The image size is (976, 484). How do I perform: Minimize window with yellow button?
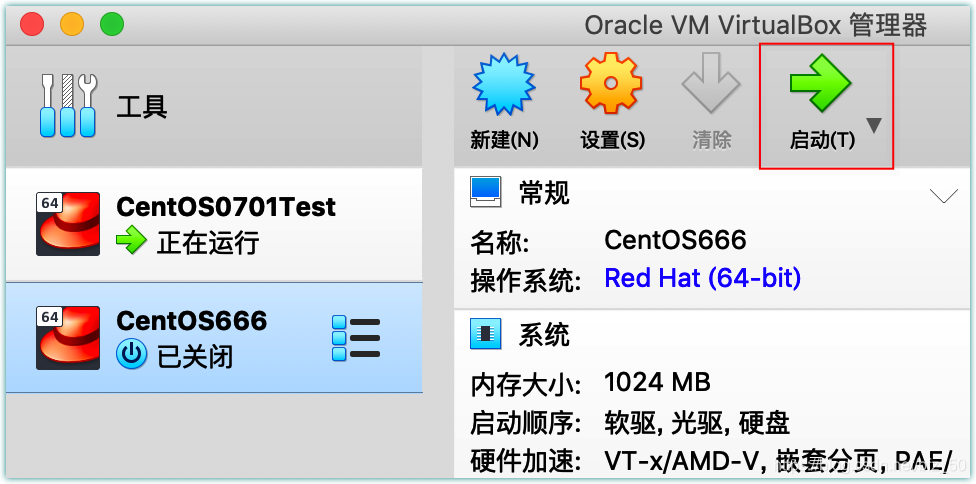coord(72,24)
